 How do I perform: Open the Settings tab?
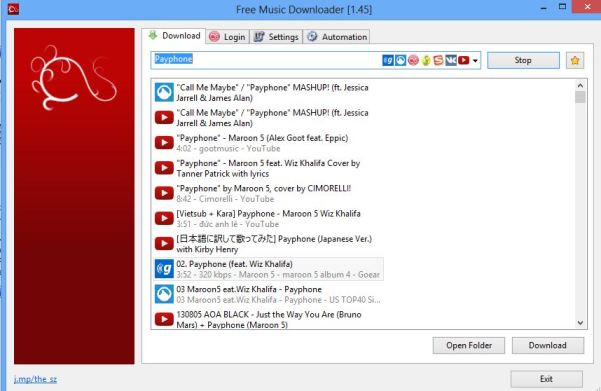pyautogui.click(x=276, y=37)
